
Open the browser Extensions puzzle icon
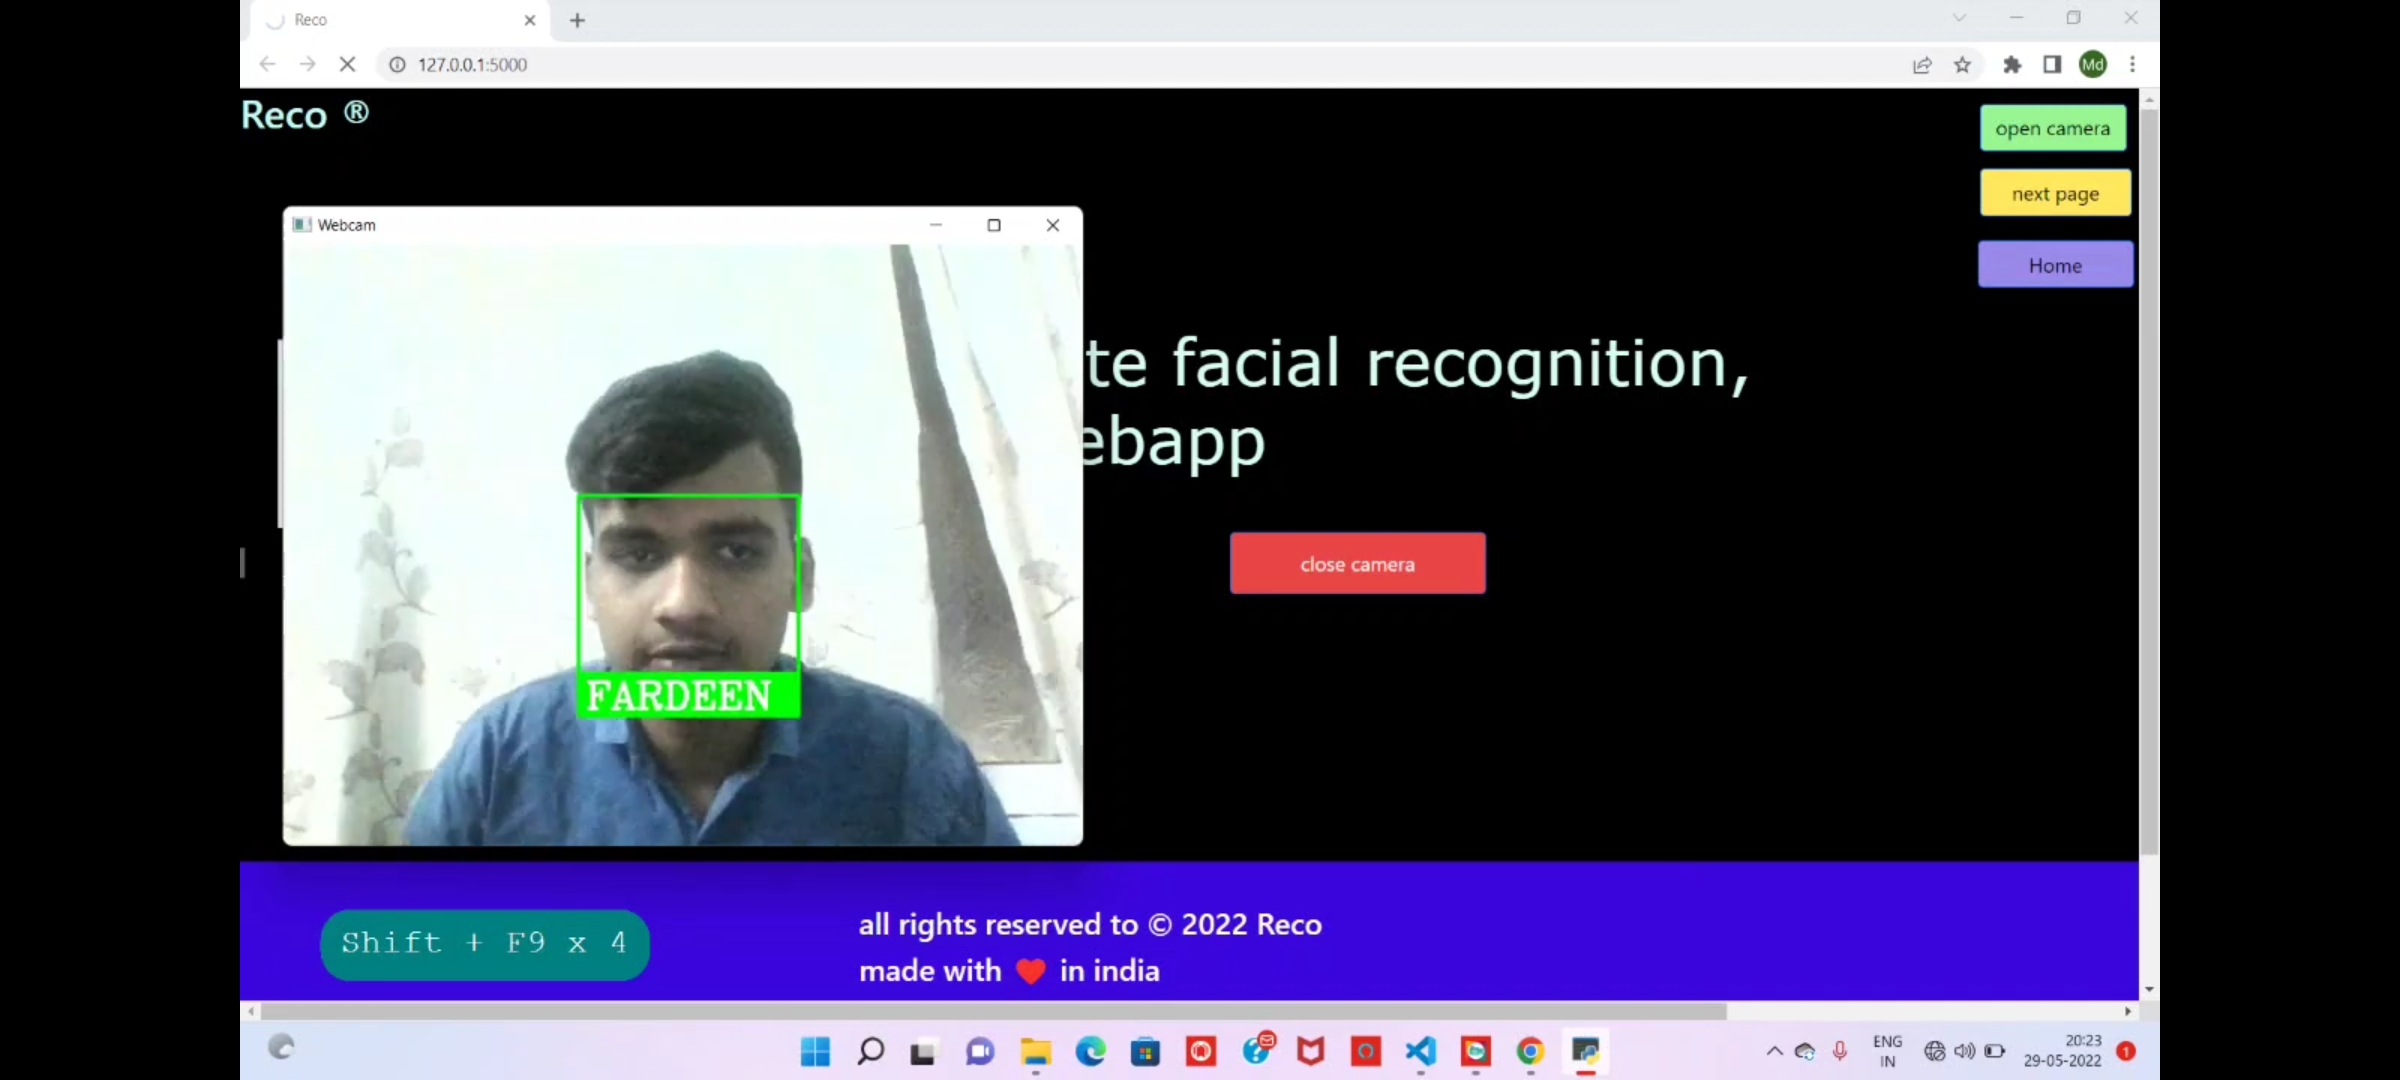[2012, 65]
